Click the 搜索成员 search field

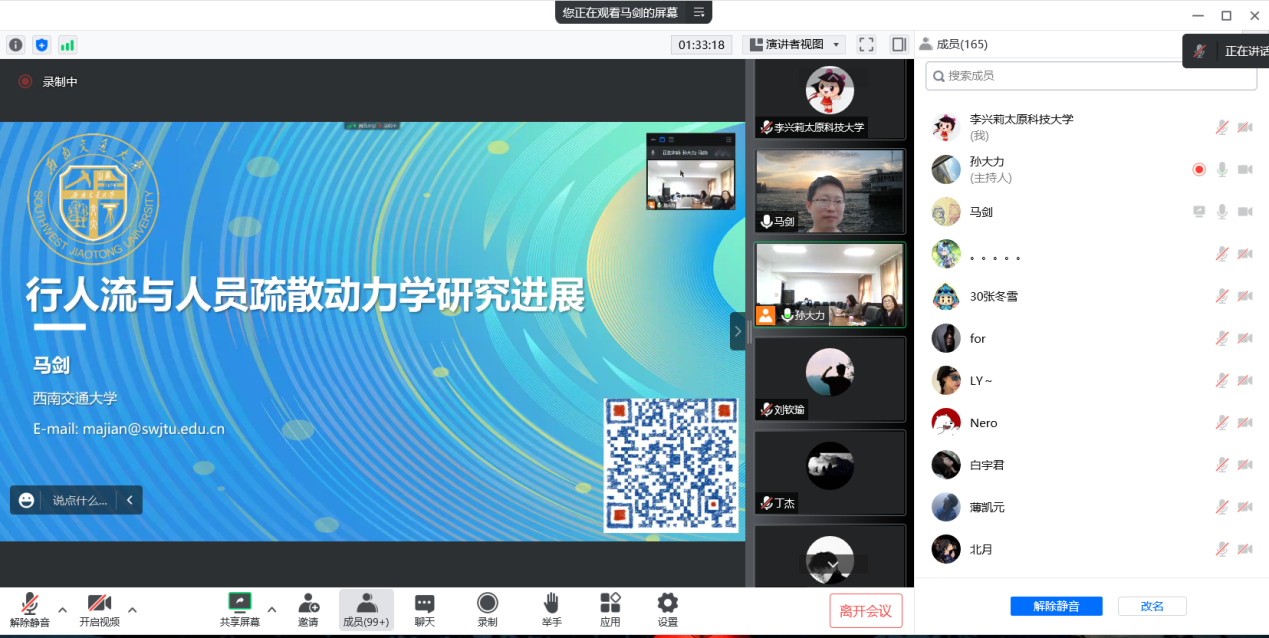coord(1091,76)
